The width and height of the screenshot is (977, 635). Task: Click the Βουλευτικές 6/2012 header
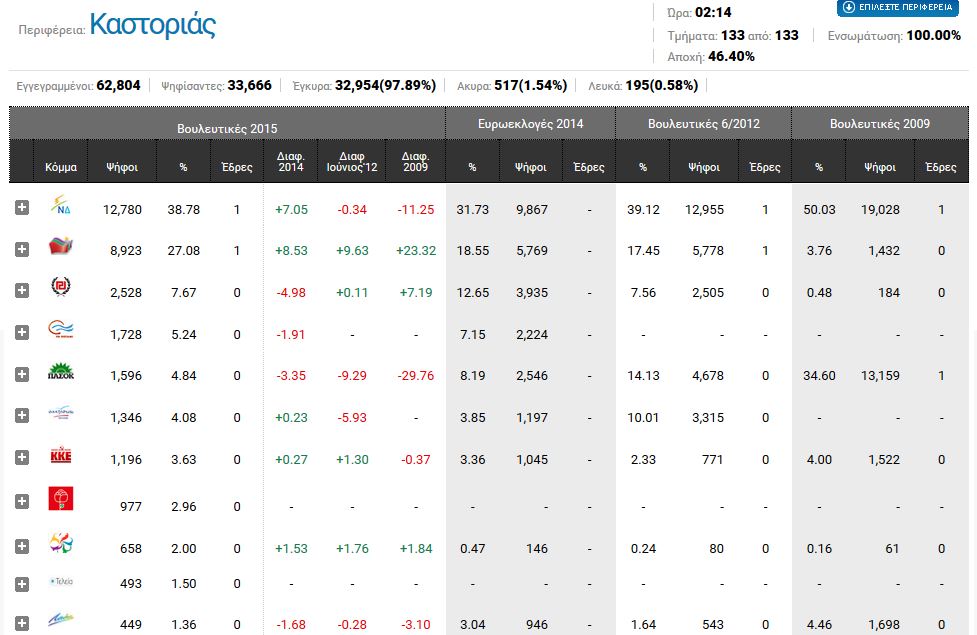(703, 125)
